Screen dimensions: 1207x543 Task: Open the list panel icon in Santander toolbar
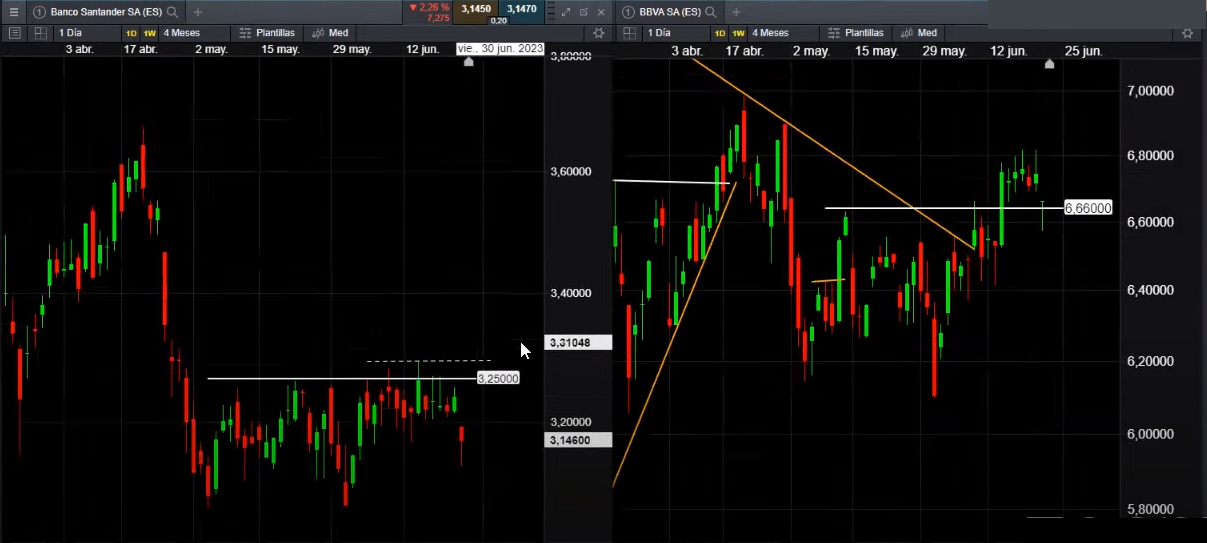(14, 33)
